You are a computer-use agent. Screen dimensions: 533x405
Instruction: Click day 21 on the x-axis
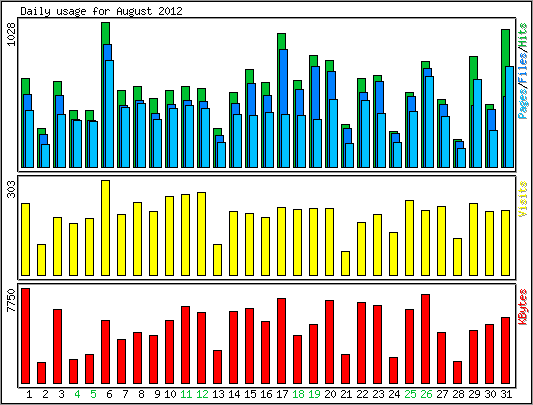[x=346, y=394]
